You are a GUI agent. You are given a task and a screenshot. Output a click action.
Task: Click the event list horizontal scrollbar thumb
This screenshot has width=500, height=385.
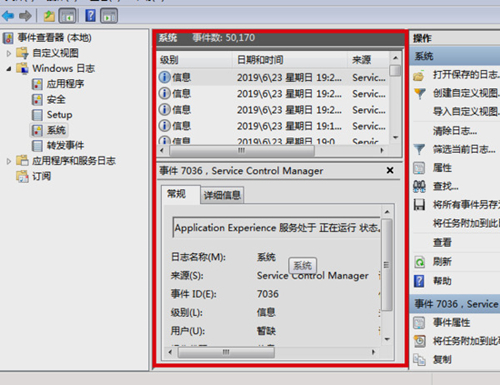coord(242,151)
